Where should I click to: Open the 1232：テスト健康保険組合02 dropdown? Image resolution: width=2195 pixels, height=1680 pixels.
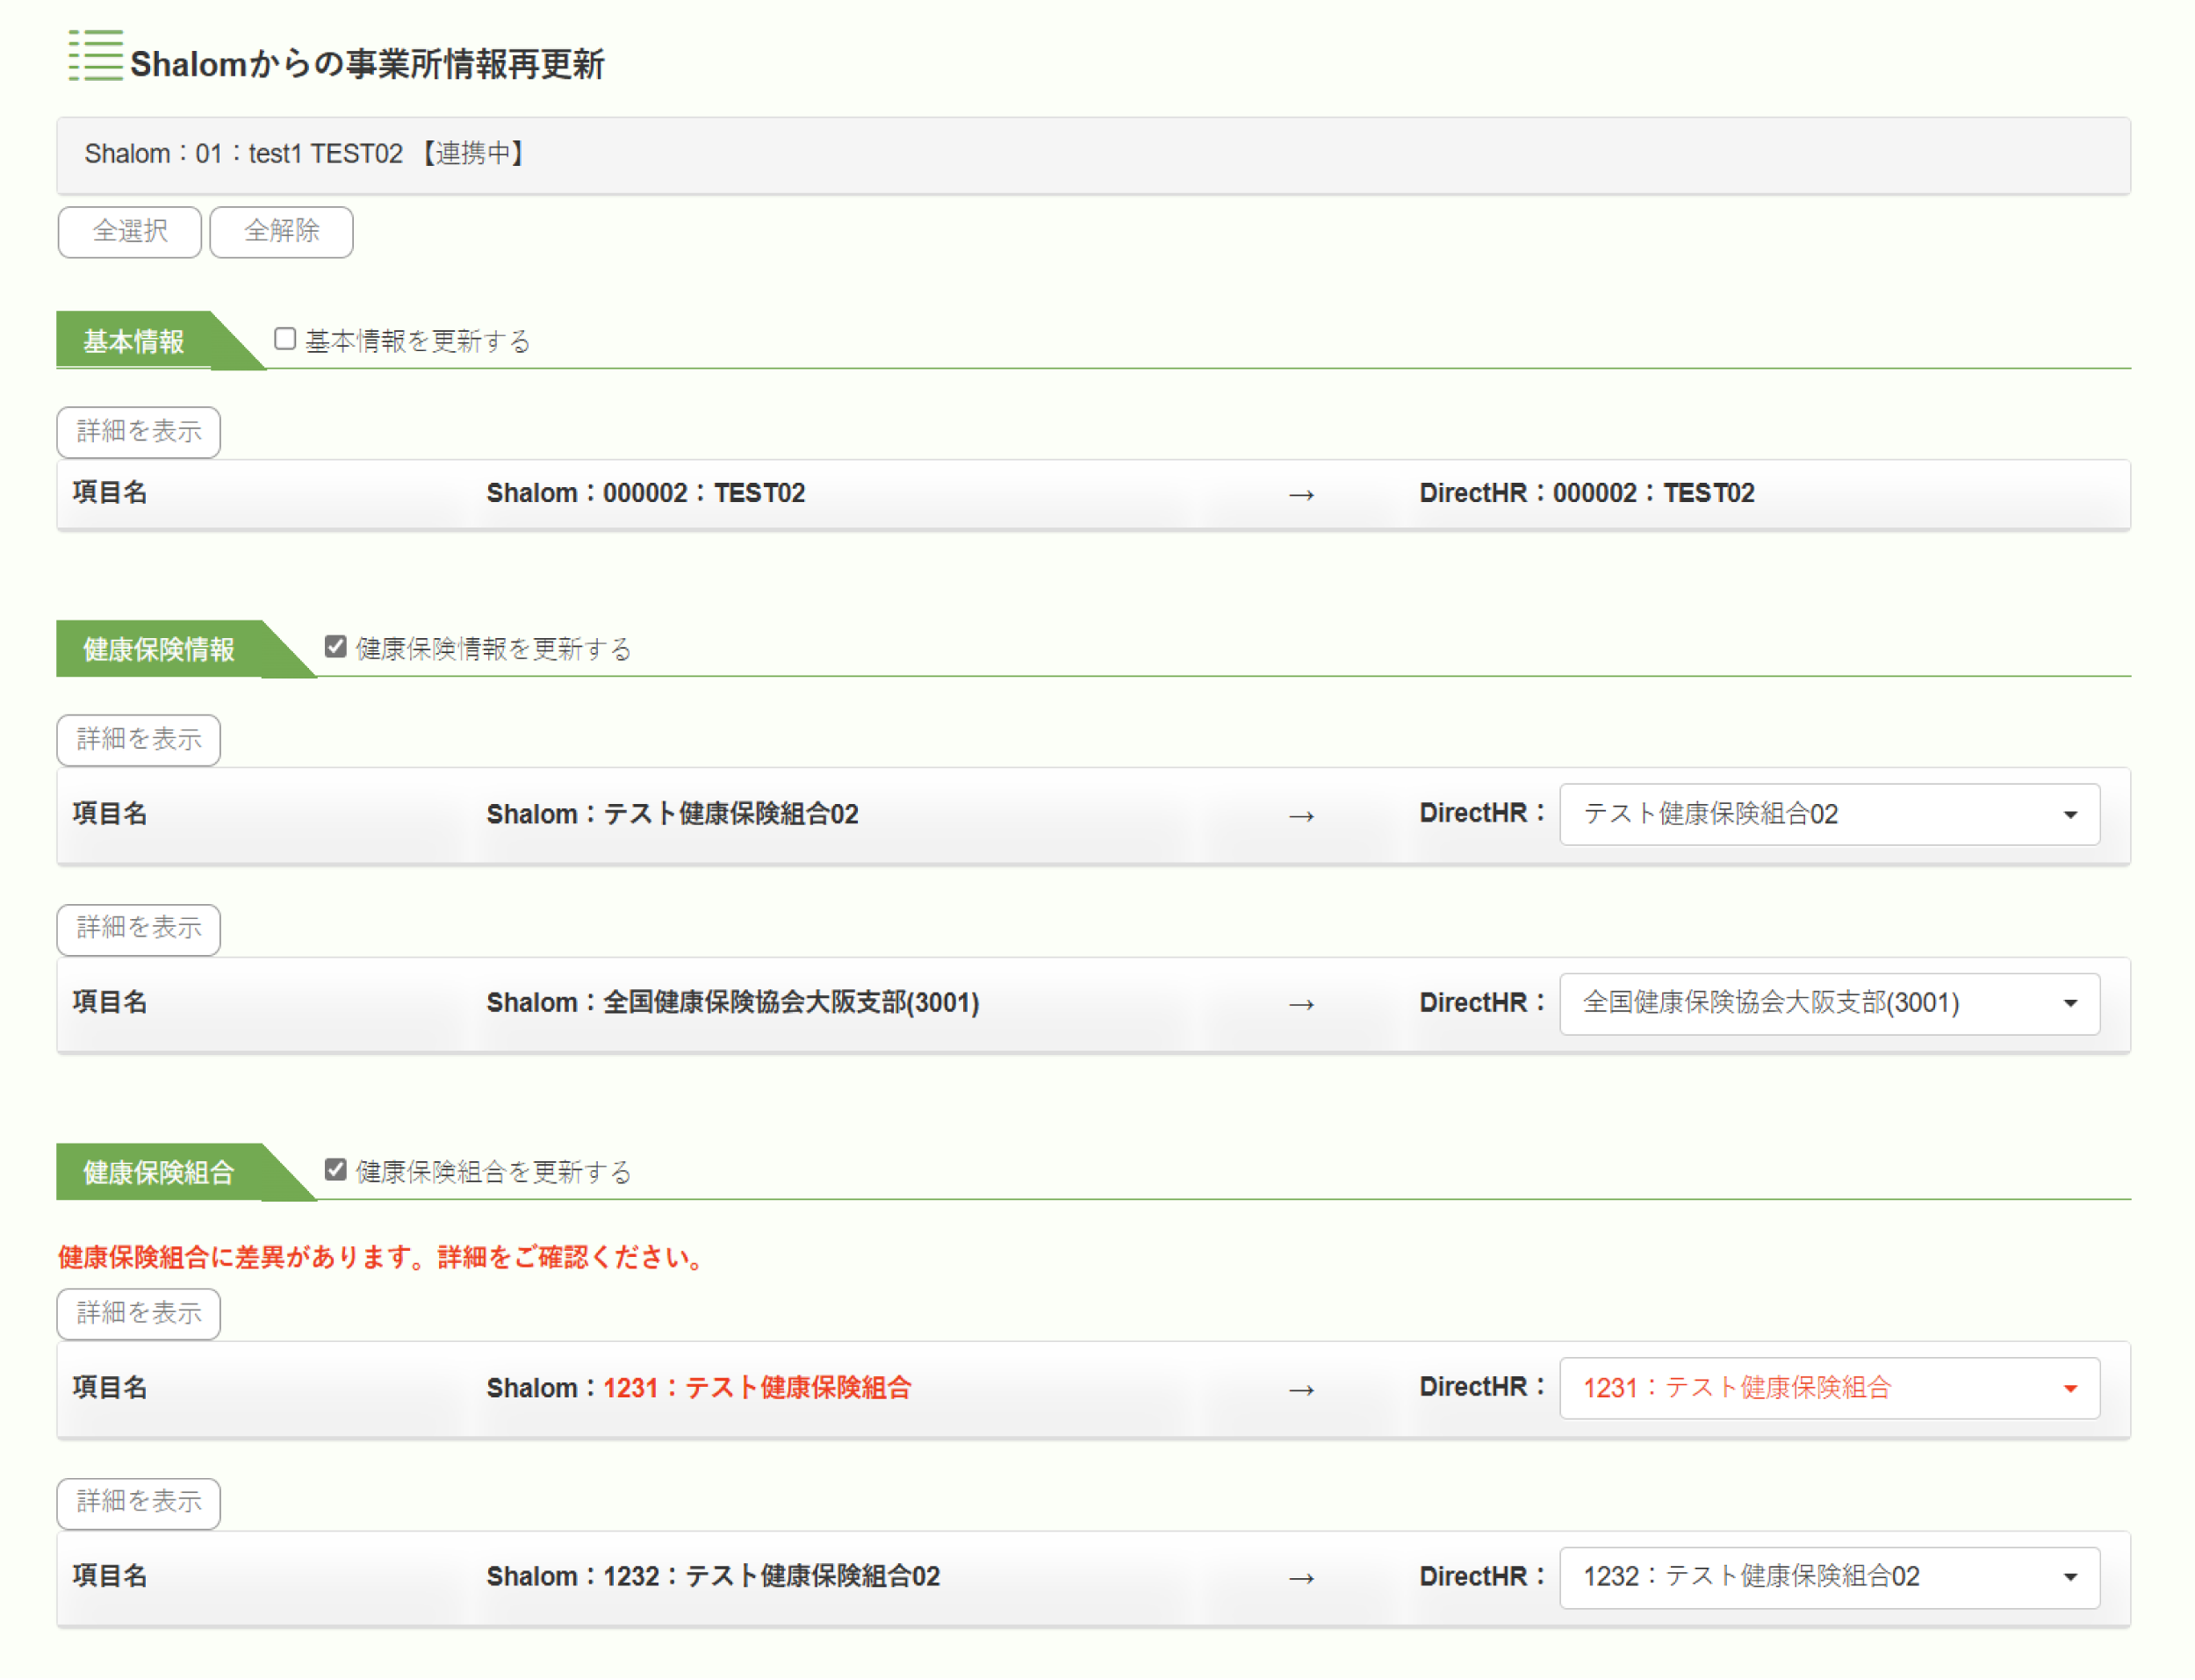coord(1828,1577)
